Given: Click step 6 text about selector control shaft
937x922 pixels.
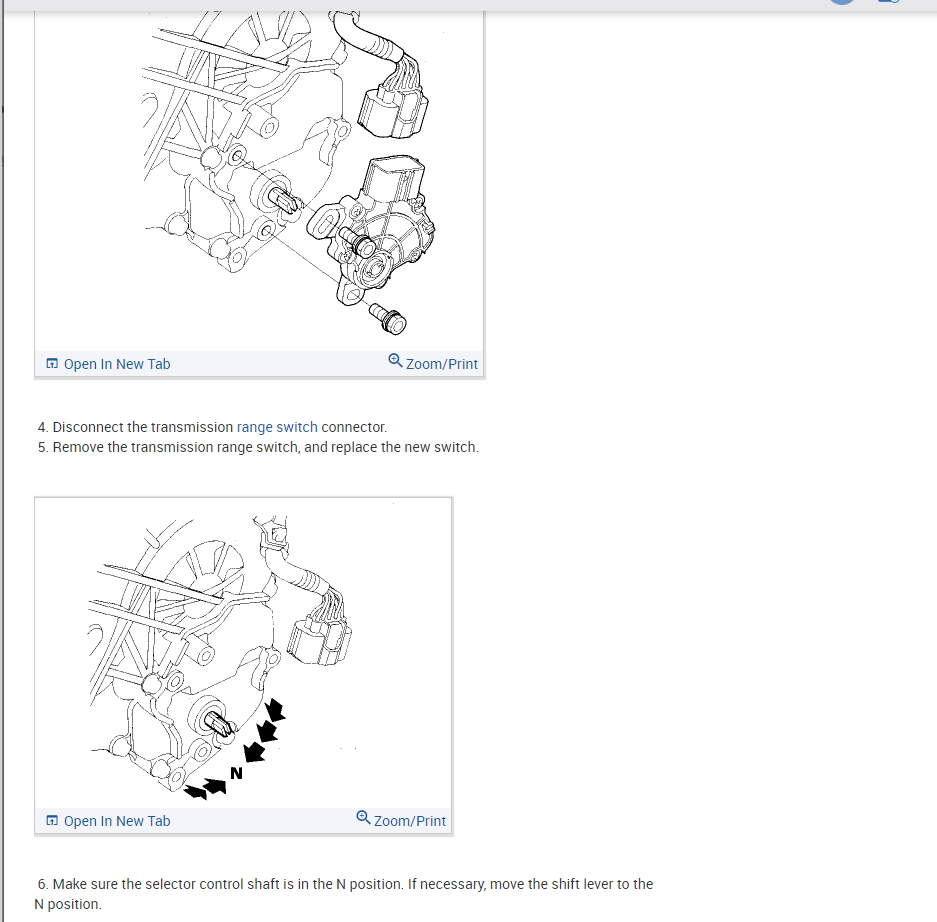Looking at the screenshot, I should click(344, 894).
